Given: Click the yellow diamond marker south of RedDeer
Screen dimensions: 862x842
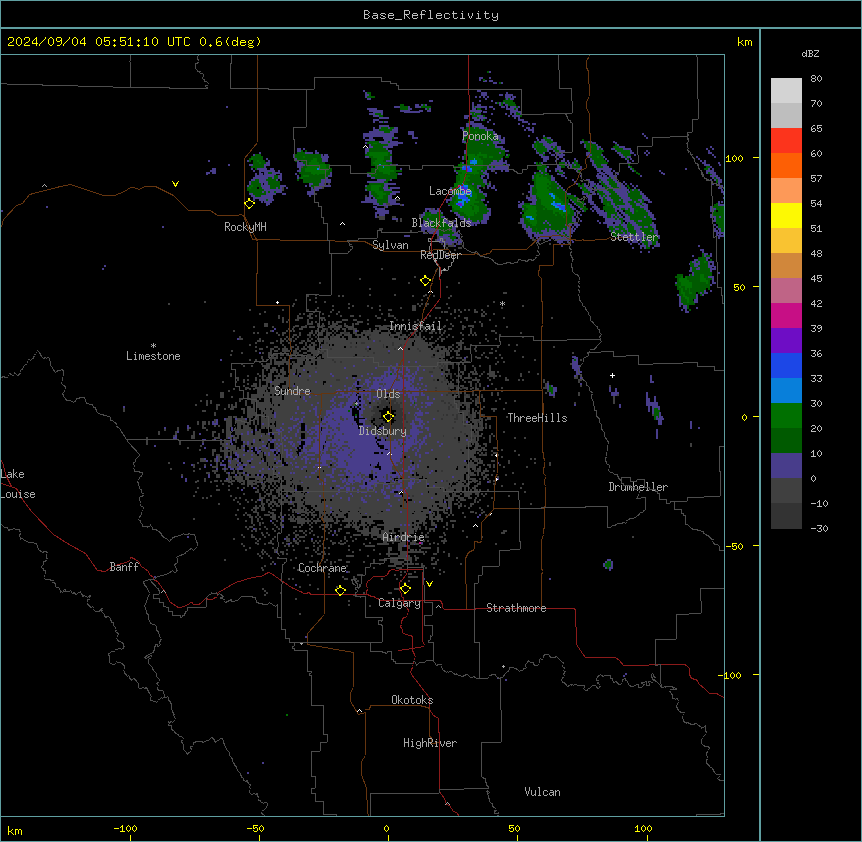Looking at the screenshot, I should pos(425,281).
